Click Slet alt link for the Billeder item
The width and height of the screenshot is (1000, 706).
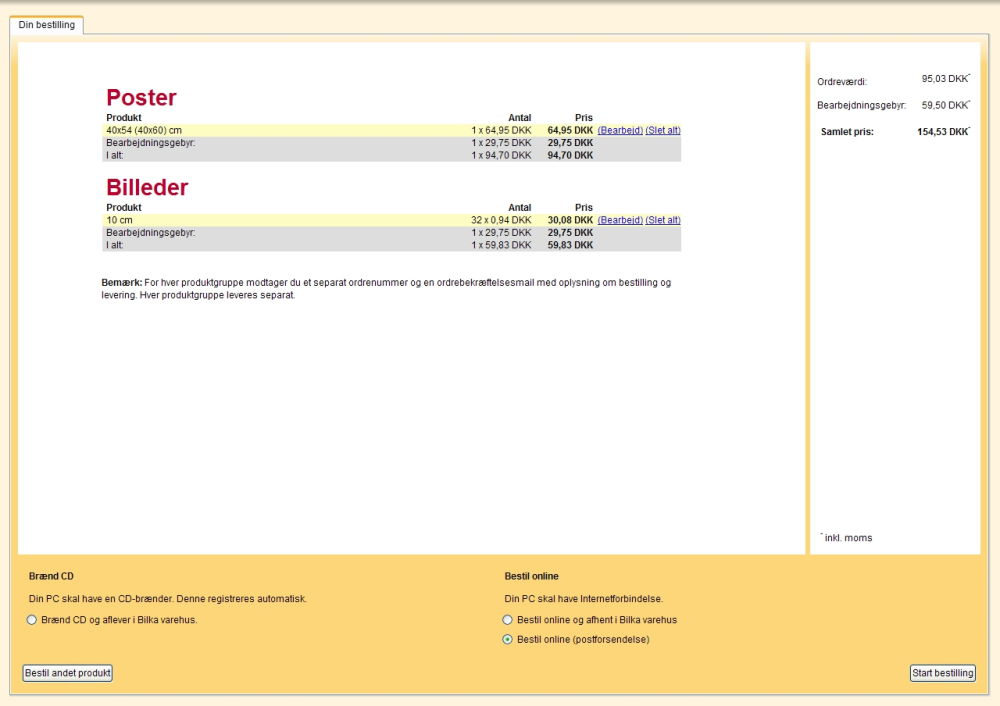point(663,220)
